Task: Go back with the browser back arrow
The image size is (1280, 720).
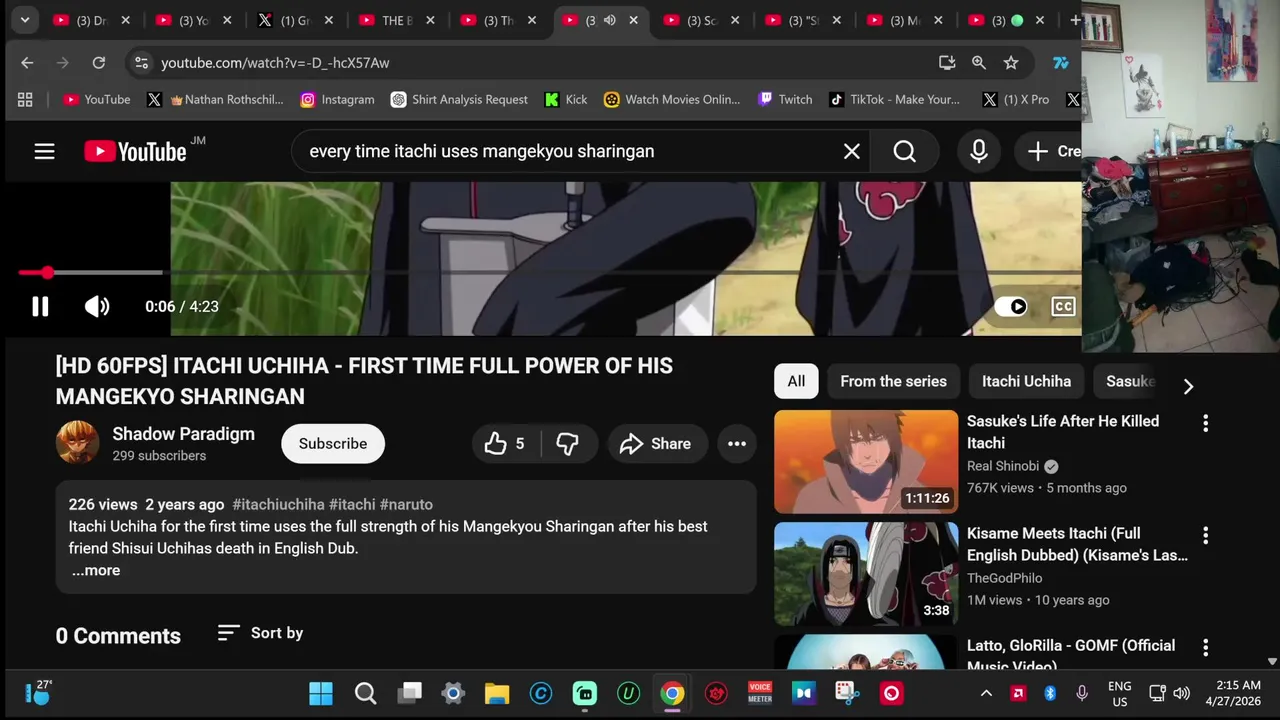Action: click(x=27, y=63)
